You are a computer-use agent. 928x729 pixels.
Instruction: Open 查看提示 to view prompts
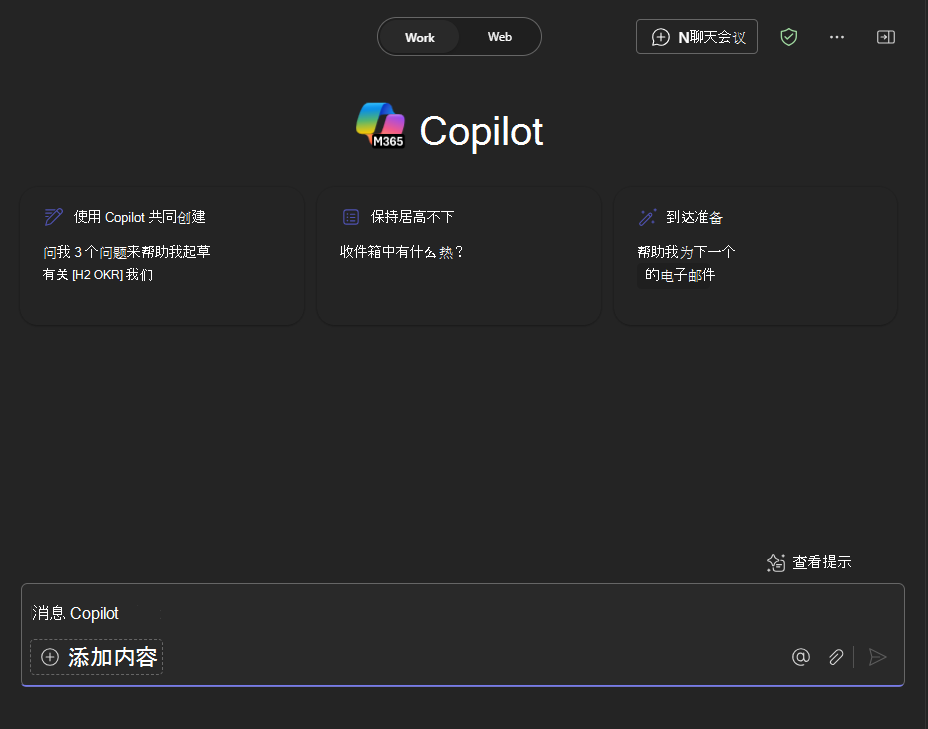pos(809,562)
